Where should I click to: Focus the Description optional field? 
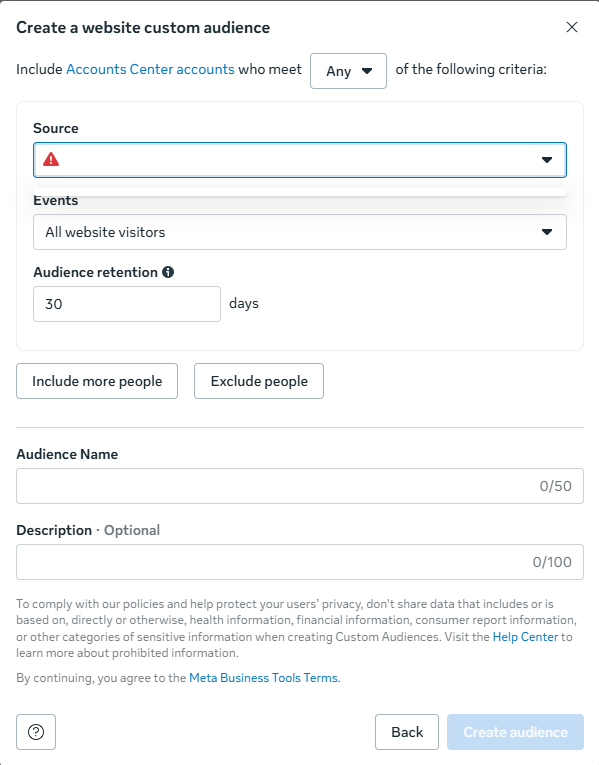[x=300, y=562]
